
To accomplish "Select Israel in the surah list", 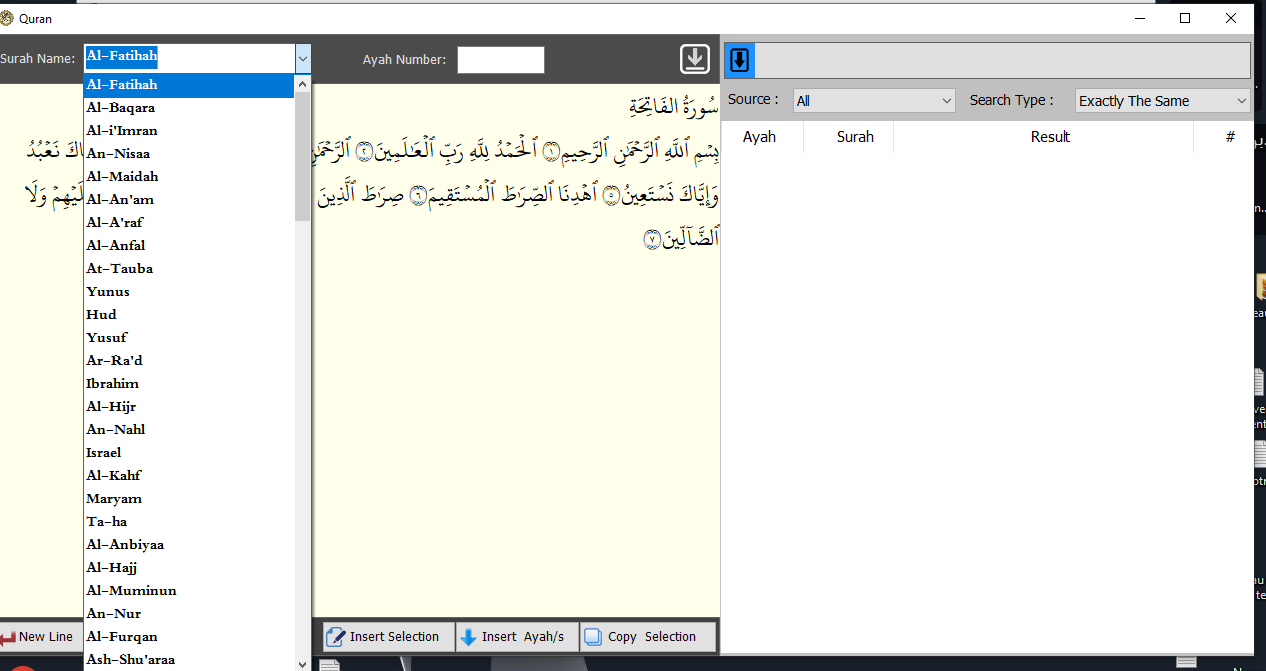I will click(x=189, y=453).
